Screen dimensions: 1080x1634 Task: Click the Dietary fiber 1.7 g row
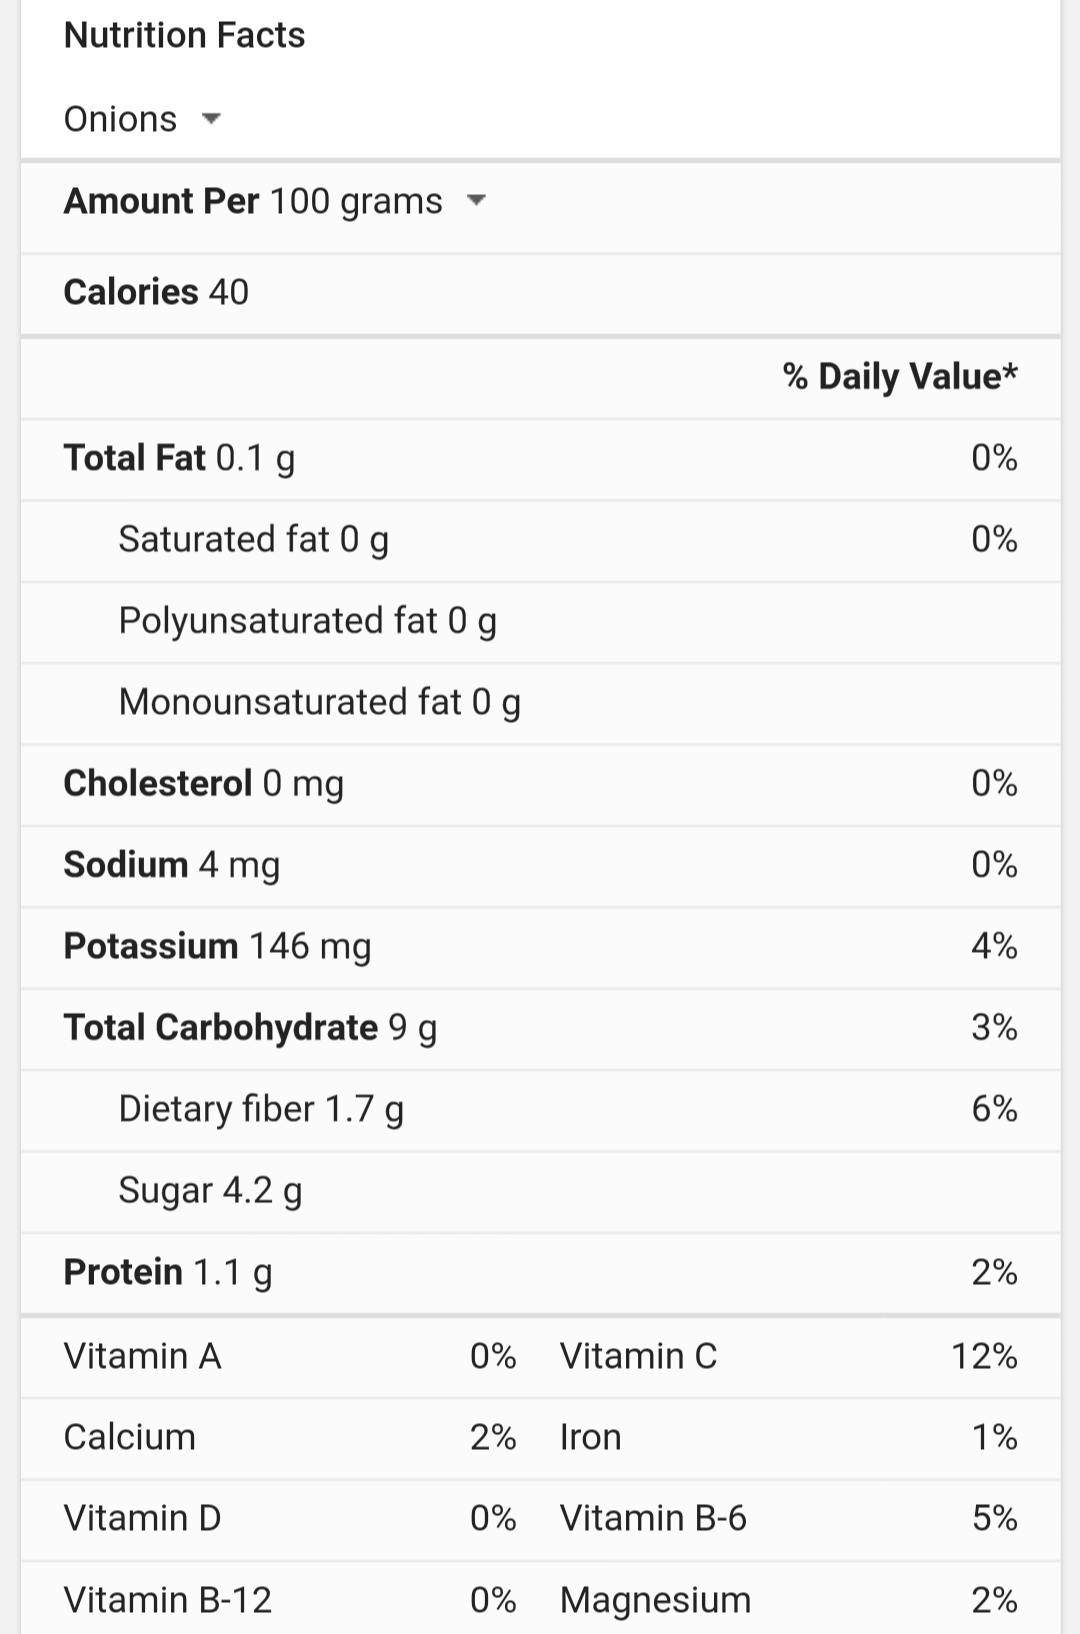pyautogui.click(x=540, y=1111)
